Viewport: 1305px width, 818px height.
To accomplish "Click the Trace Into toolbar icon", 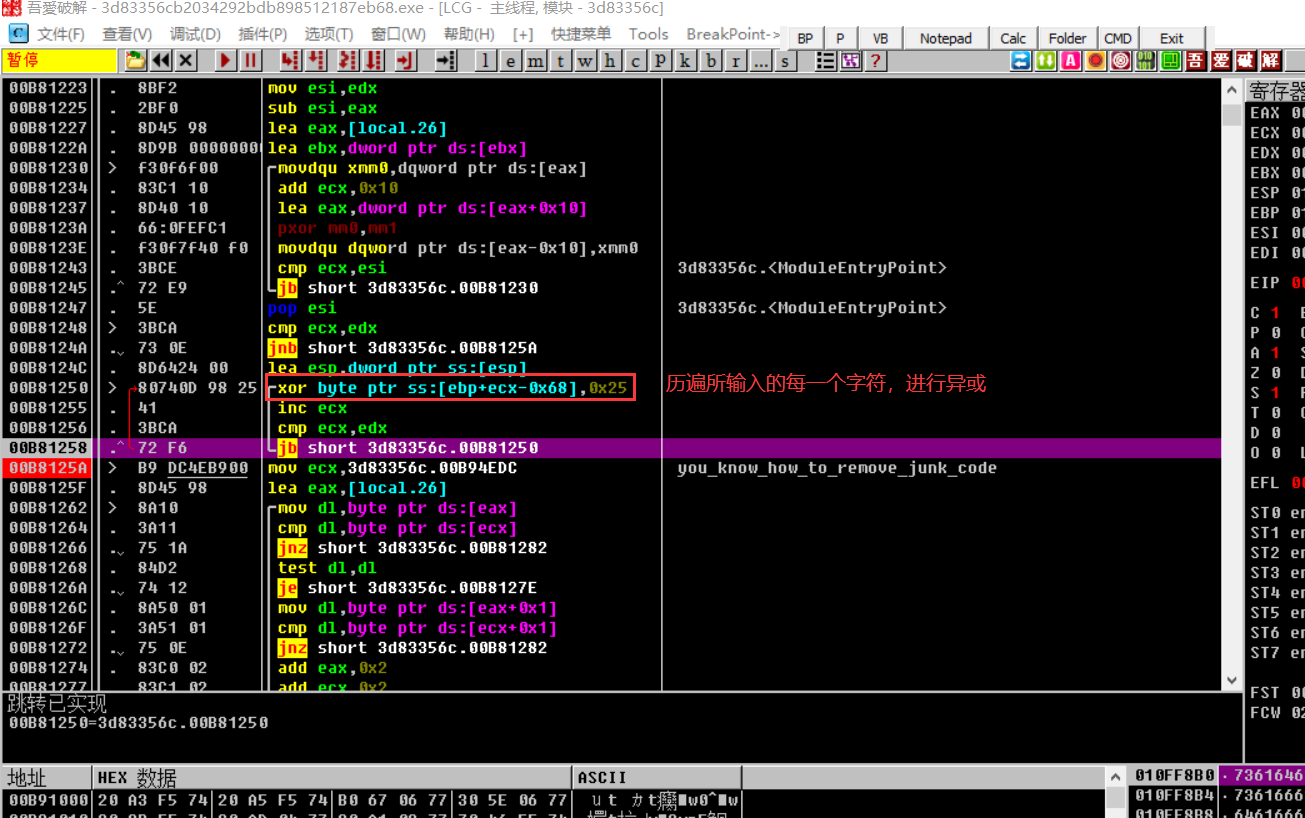I will point(346,61).
